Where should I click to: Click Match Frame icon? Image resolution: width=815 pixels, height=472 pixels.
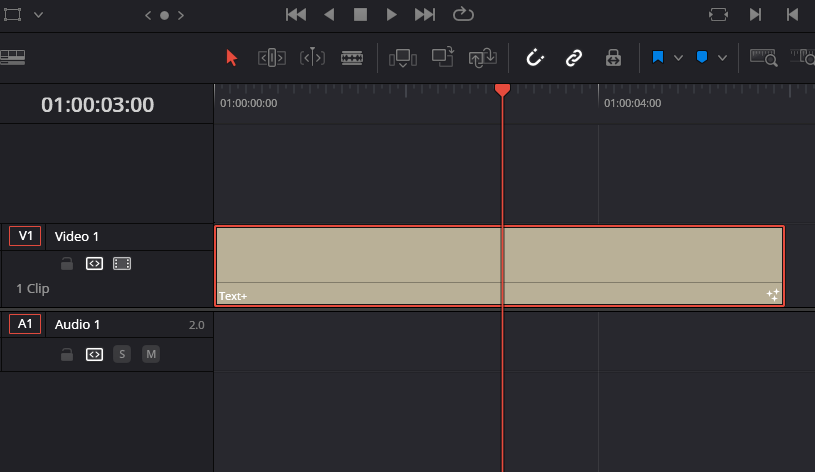click(x=718, y=15)
